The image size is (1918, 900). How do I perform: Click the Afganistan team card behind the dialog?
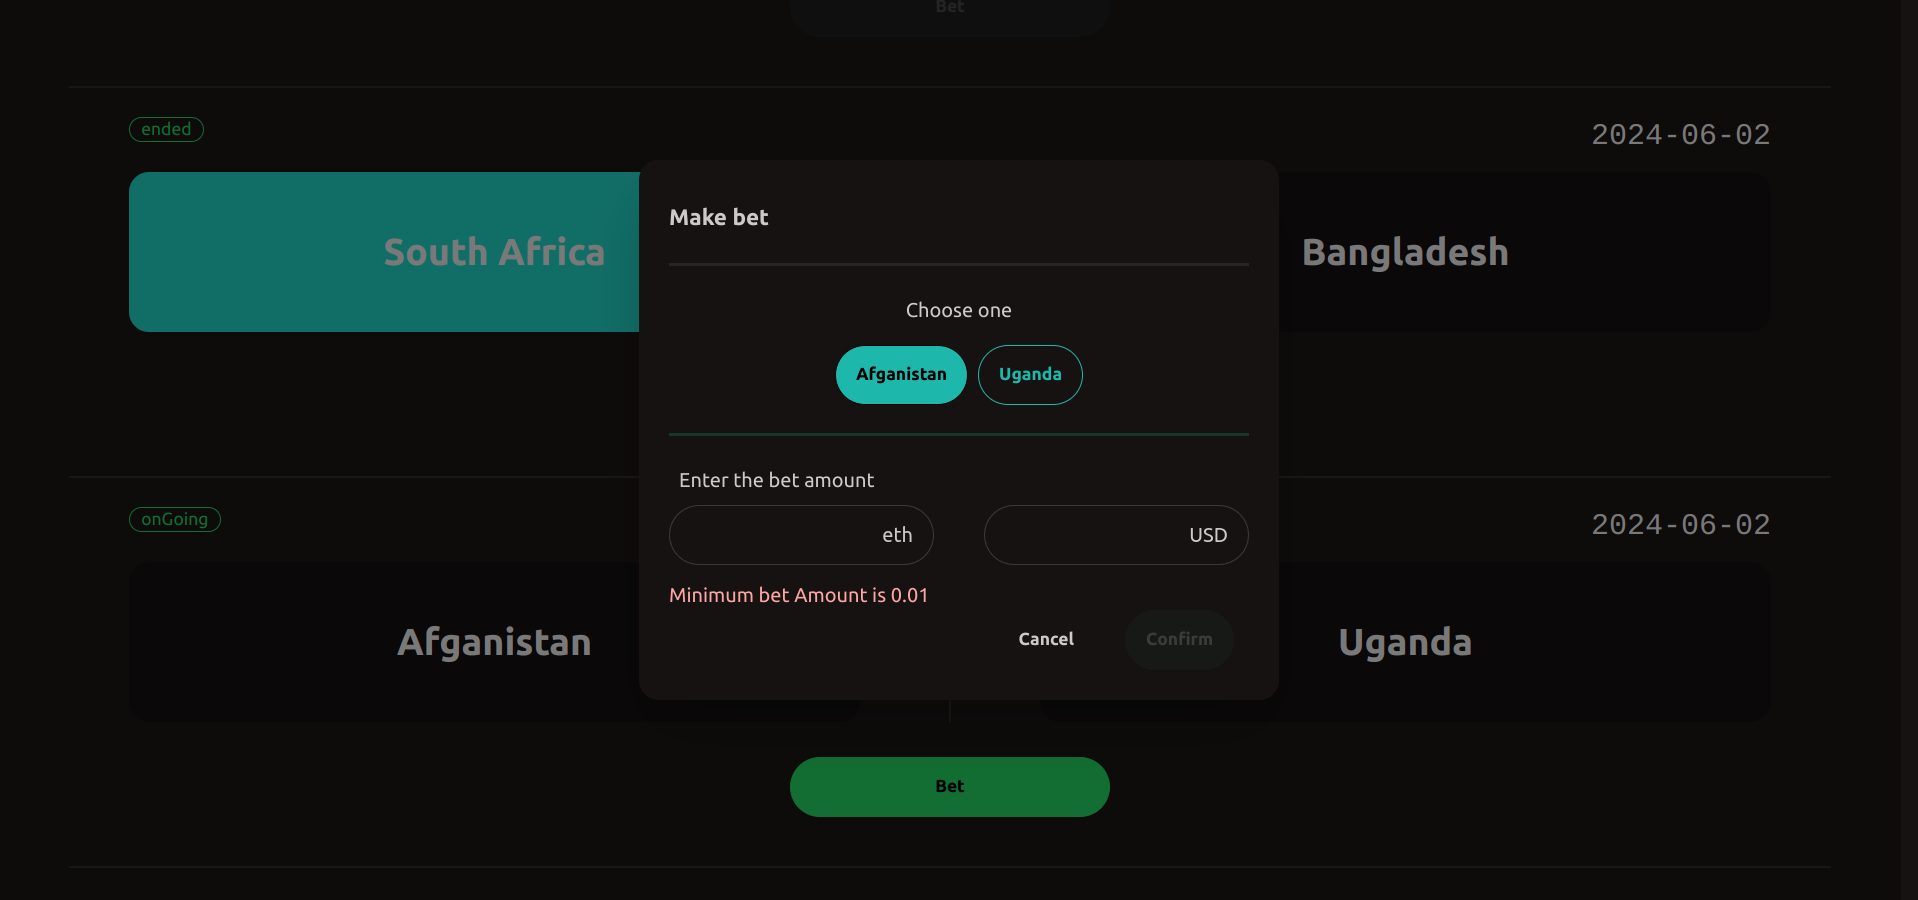pyautogui.click(x=384, y=642)
